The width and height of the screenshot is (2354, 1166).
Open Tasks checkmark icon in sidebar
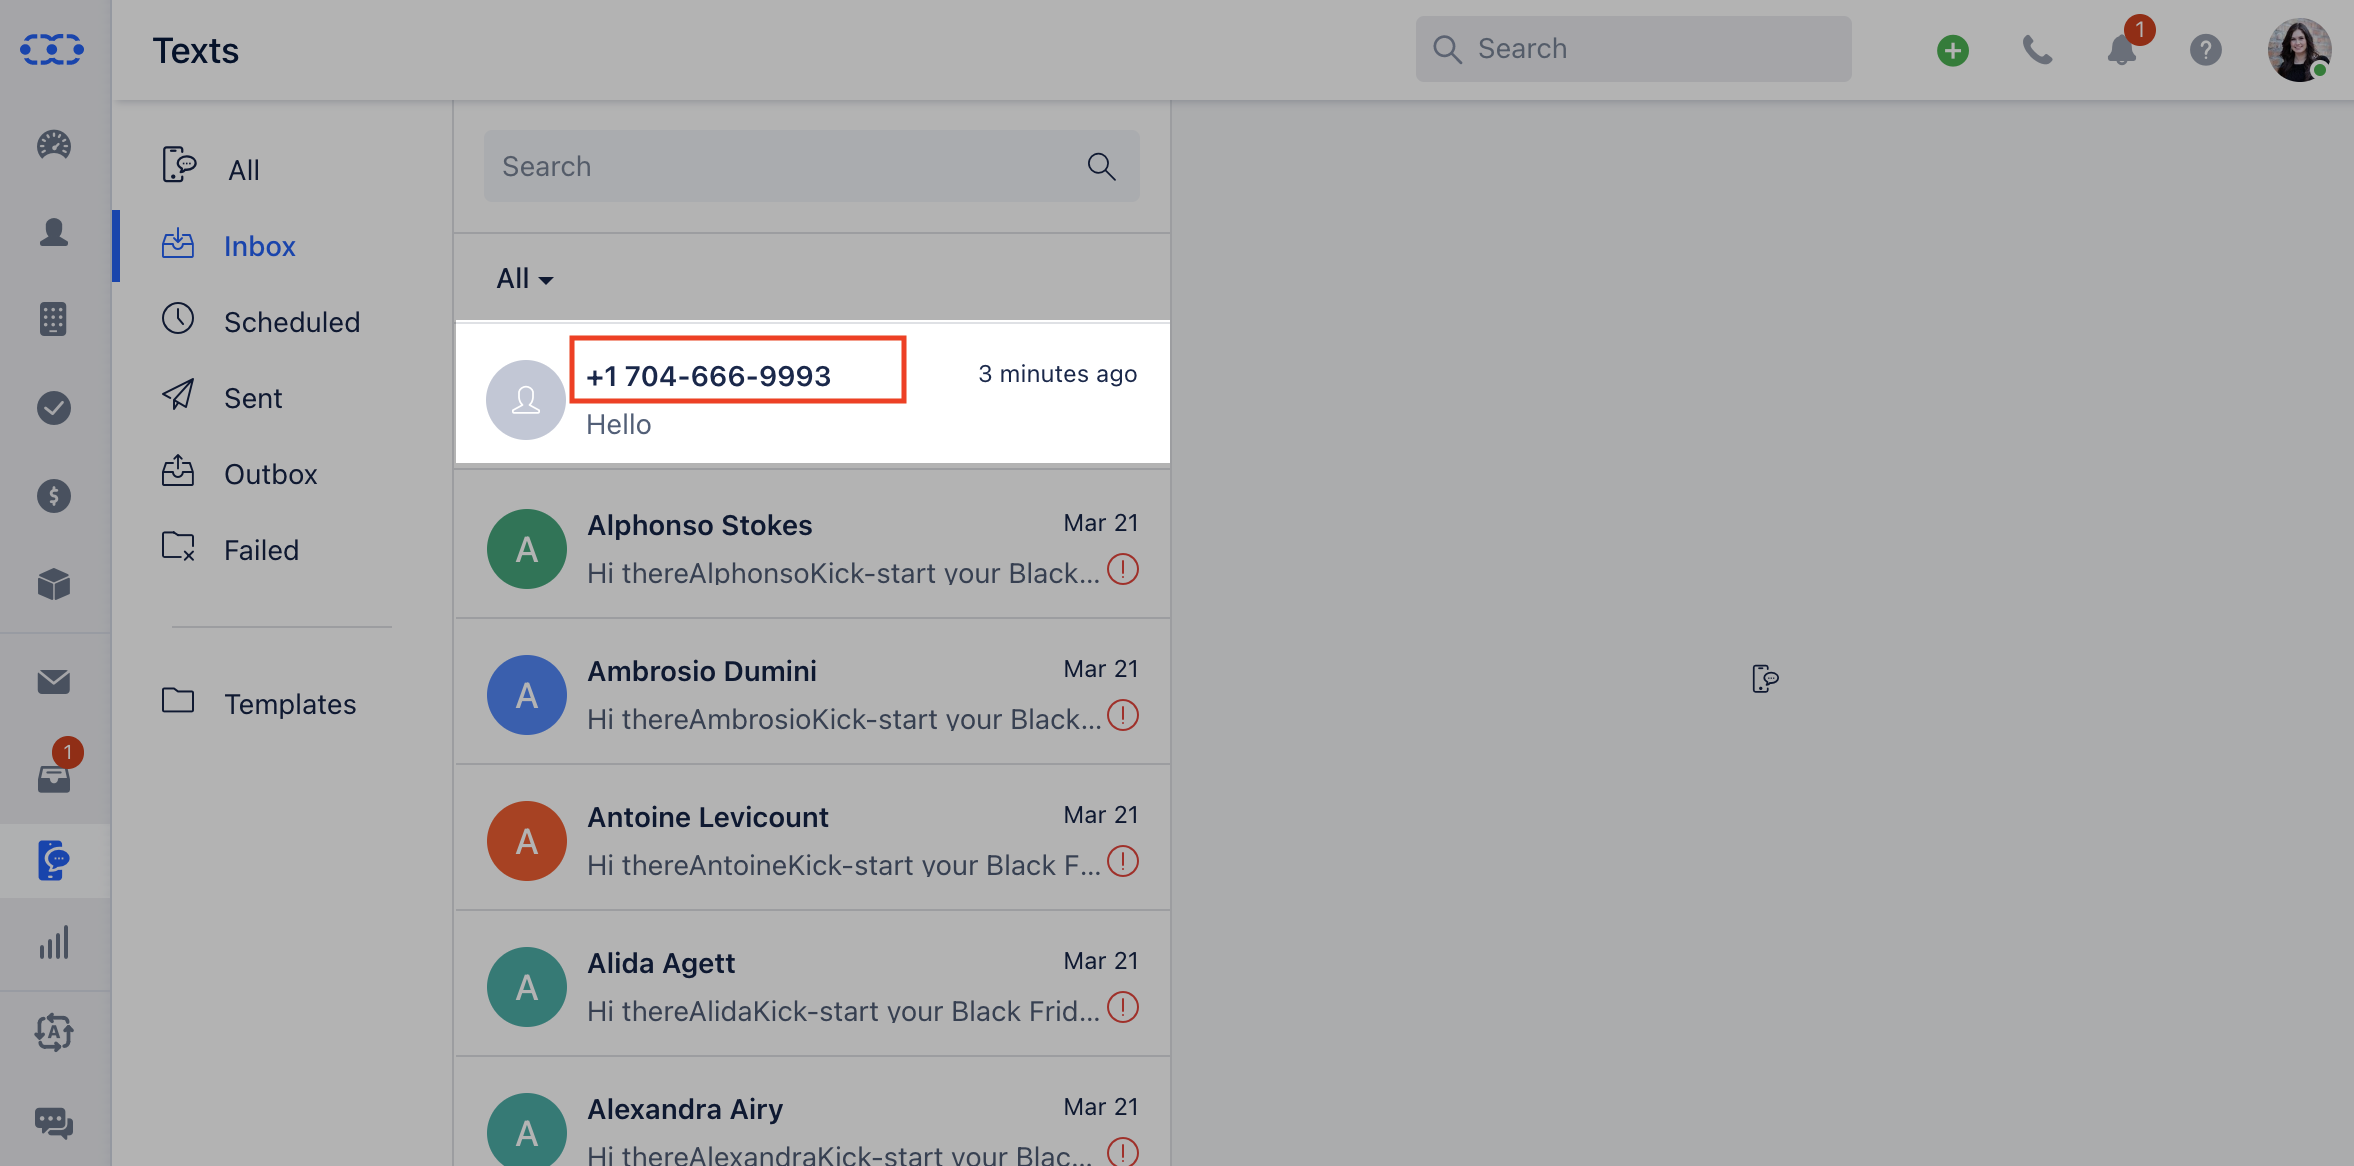click(54, 407)
